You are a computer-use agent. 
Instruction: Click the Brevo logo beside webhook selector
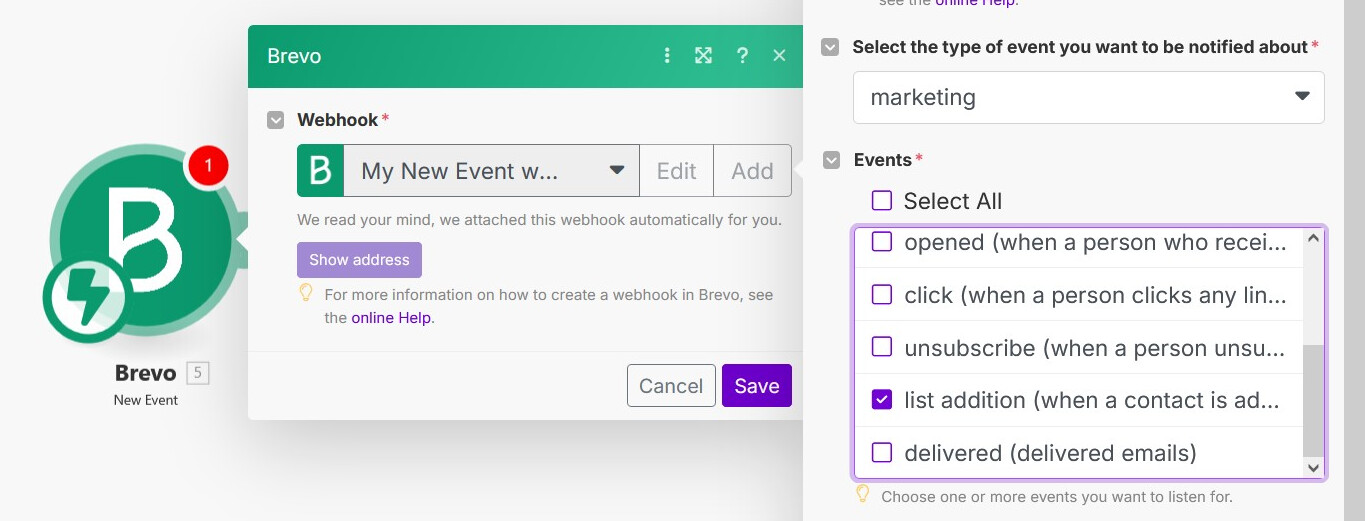[321, 171]
